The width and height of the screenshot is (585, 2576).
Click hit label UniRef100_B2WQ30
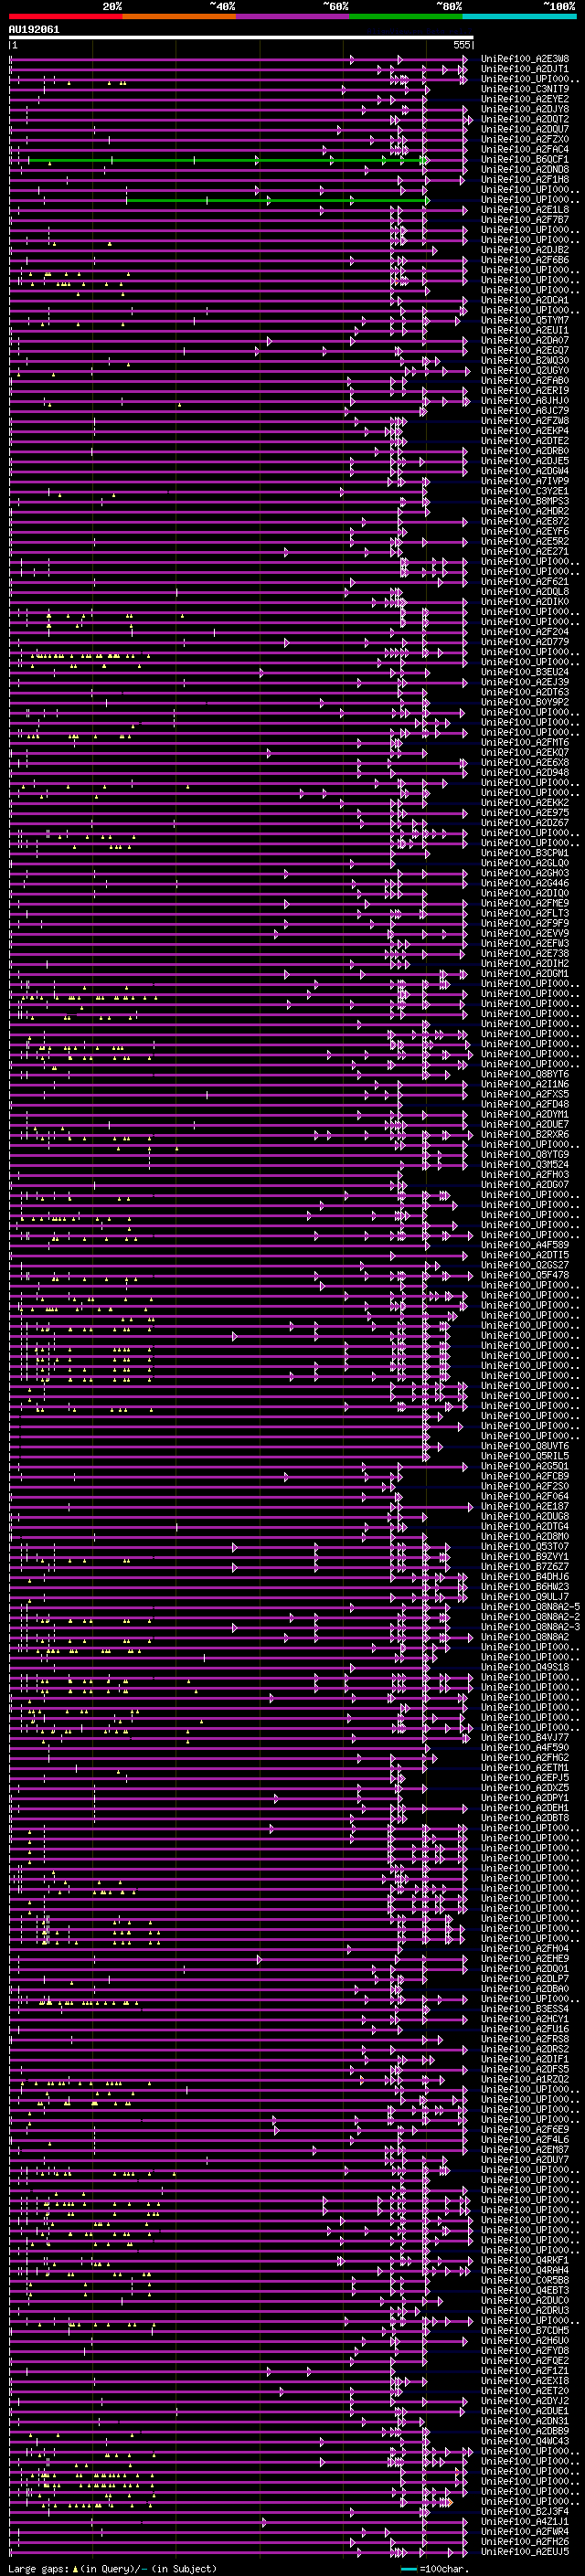coord(525,360)
